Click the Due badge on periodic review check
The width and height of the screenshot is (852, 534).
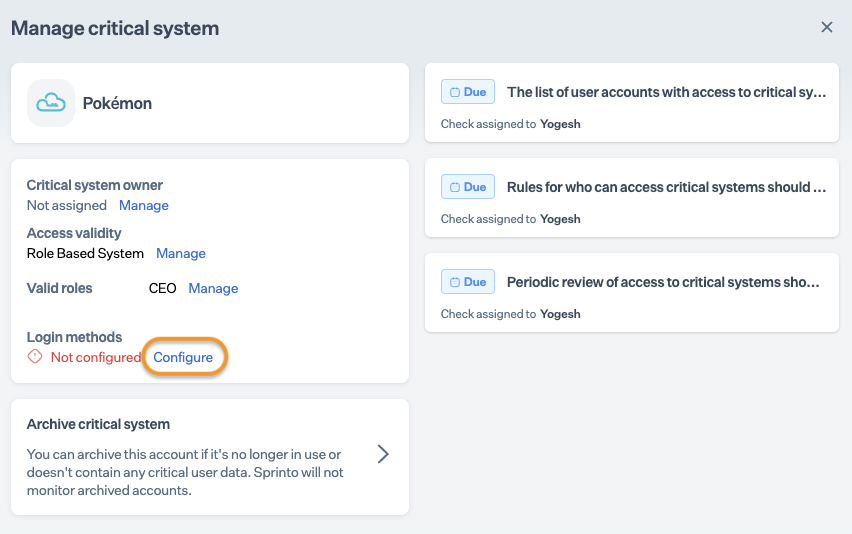click(x=468, y=282)
